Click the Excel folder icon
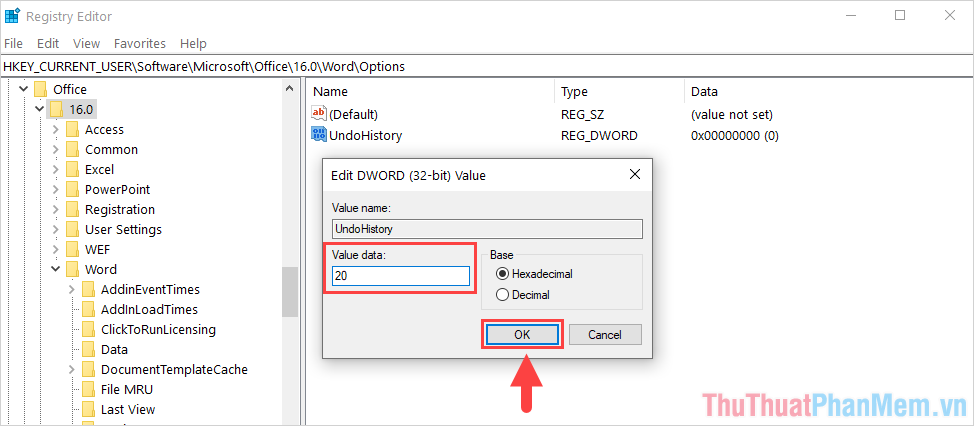This screenshot has height=426, width=974. coord(73,169)
